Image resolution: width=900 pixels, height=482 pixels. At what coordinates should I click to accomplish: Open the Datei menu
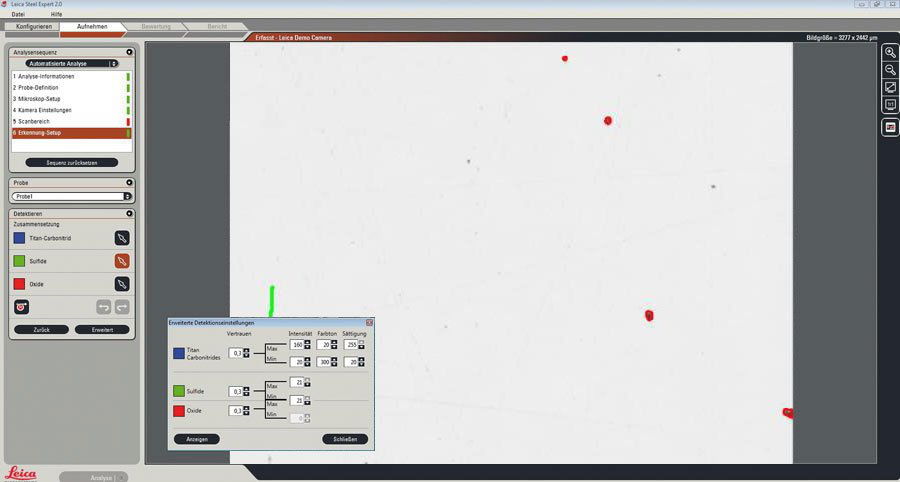pyautogui.click(x=18, y=15)
